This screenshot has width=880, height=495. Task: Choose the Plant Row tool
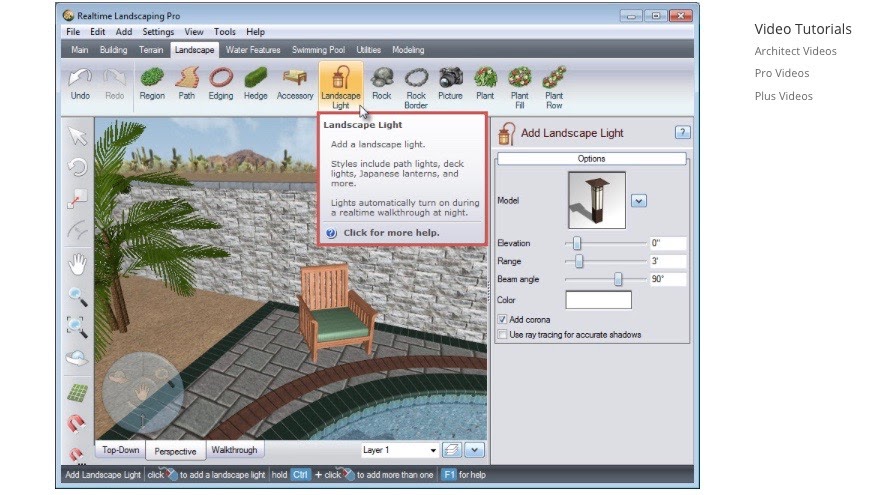(554, 88)
